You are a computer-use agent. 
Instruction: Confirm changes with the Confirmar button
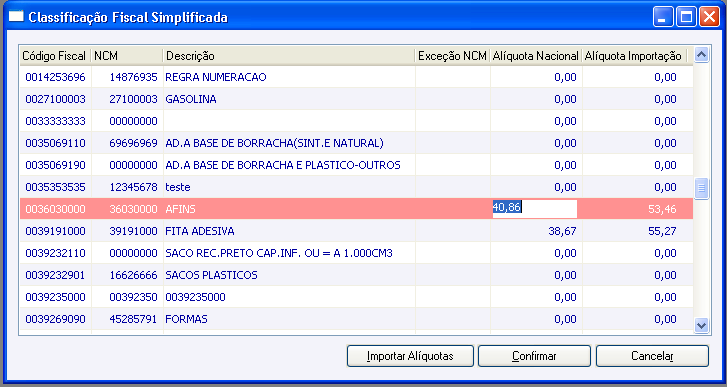pyautogui.click(x=534, y=356)
